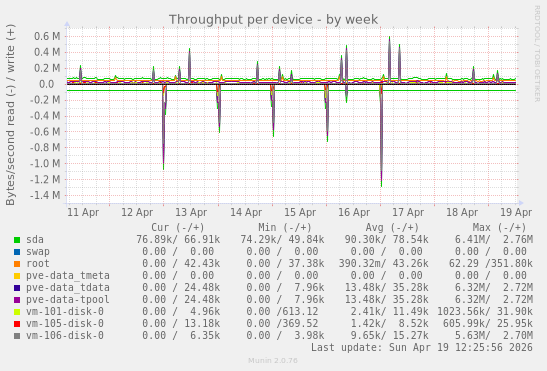Image resolution: width=547 pixels, height=371 pixels.
Task: Select the 'pve-data_tdata' legend label
Action: [x=68, y=288]
